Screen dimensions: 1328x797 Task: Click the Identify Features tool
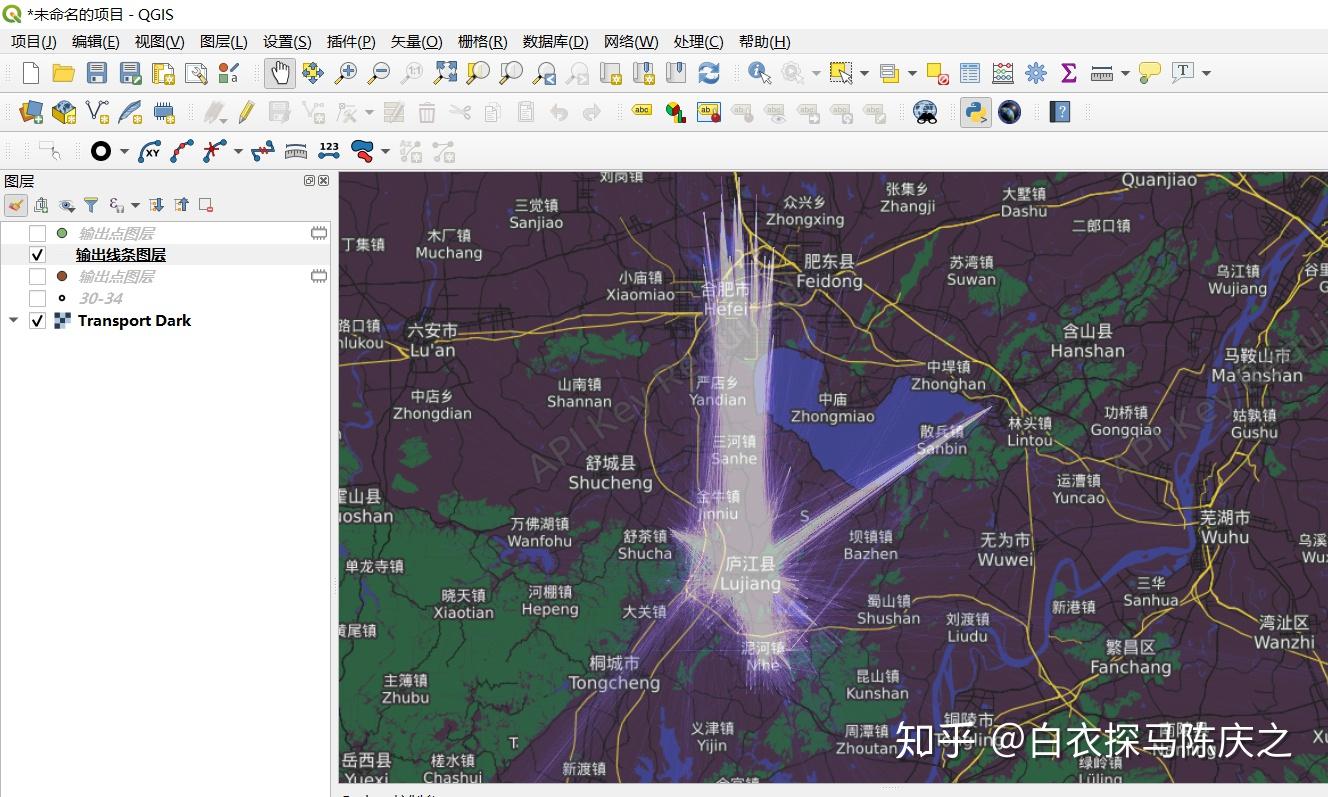(757, 72)
